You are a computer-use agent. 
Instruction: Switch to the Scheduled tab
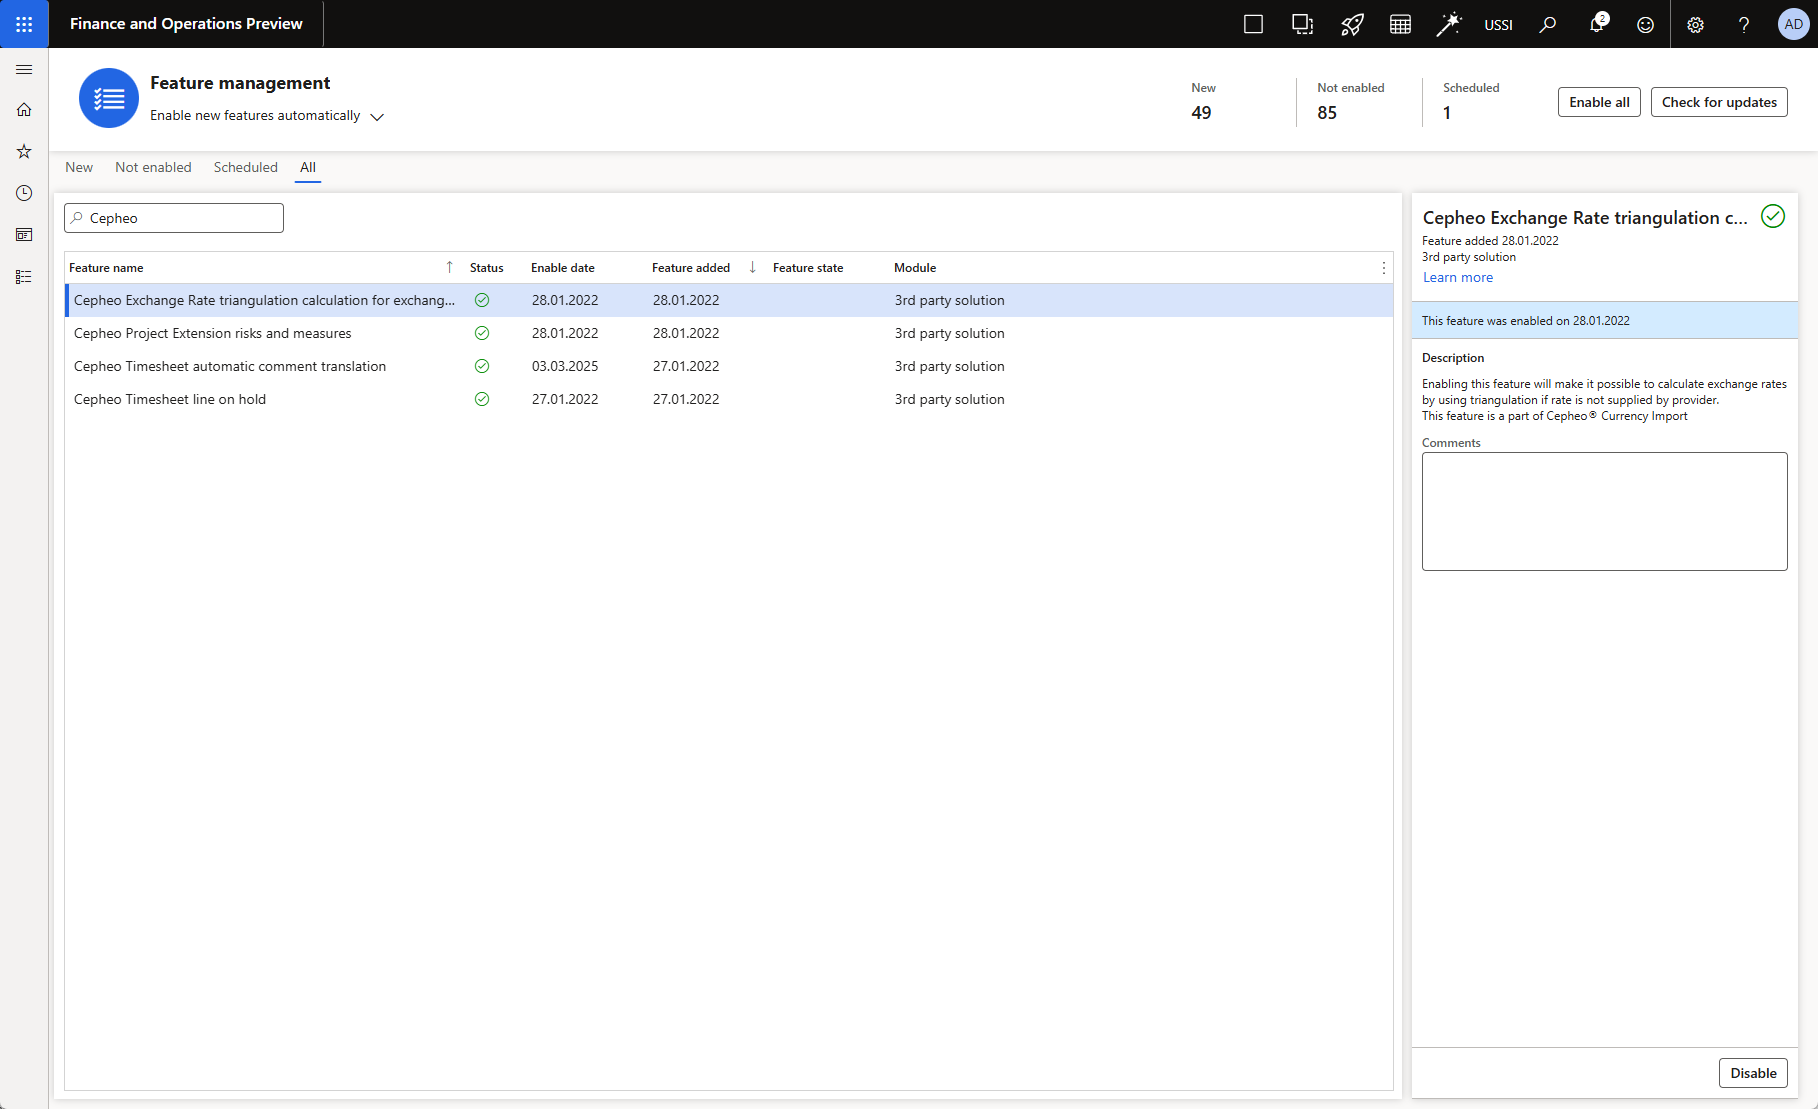pyautogui.click(x=245, y=167)
